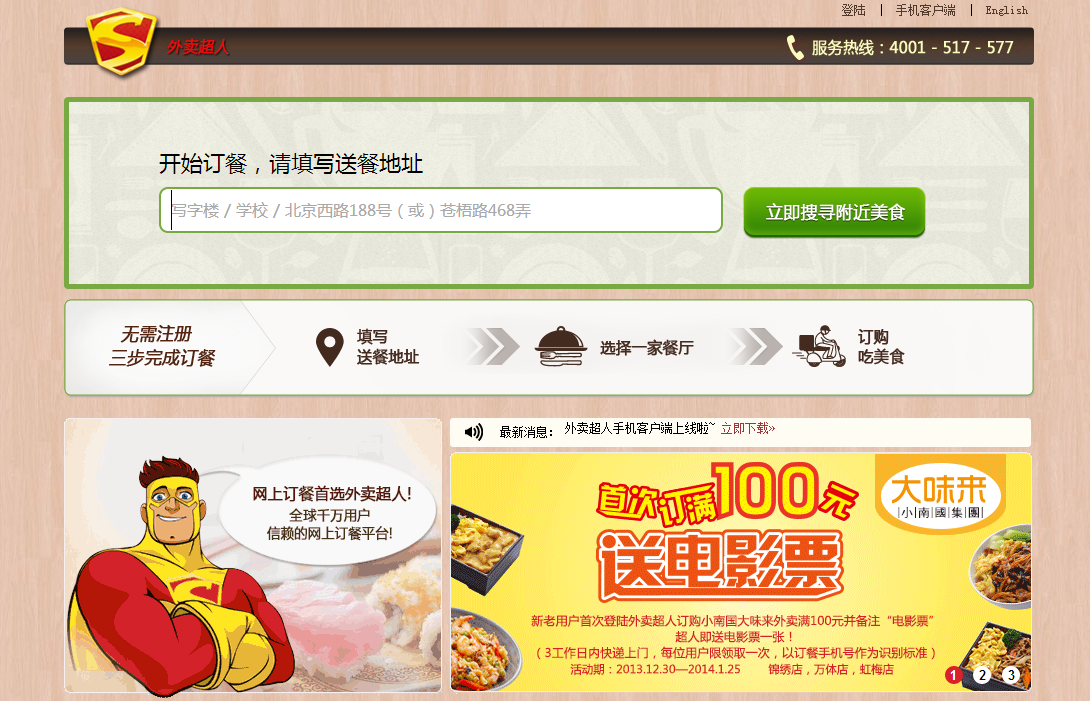The image size is (1090, 701).
Task: Click the 大味来 brand logo on the banner
Action: point(940,493)
